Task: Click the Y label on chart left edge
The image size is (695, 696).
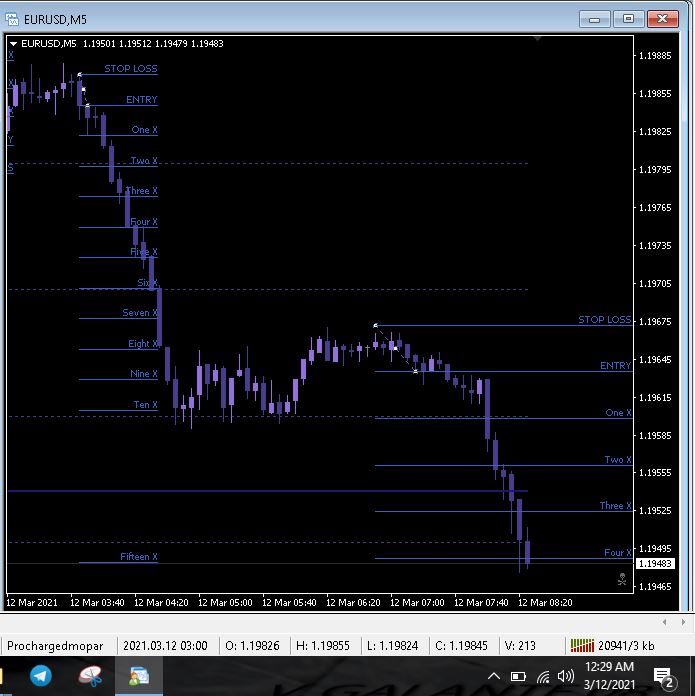Action: pyautogui.click(x=11, y=140)
